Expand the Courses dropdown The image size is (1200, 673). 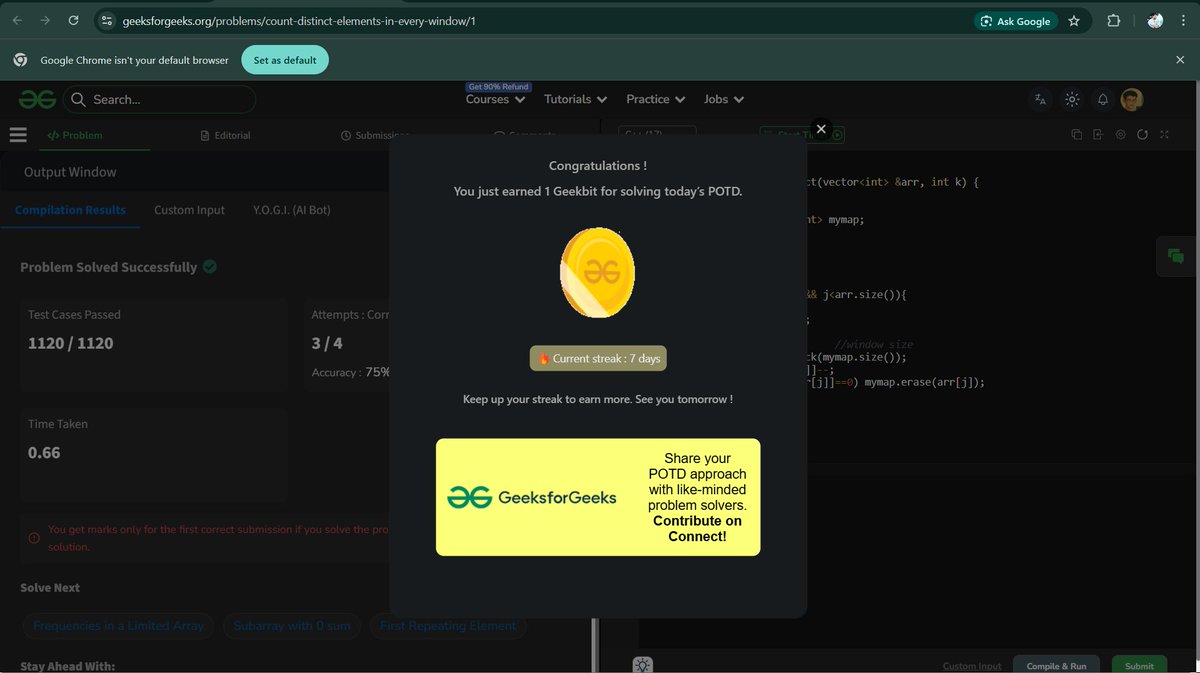pyautogui.click(x=495, y=99)
